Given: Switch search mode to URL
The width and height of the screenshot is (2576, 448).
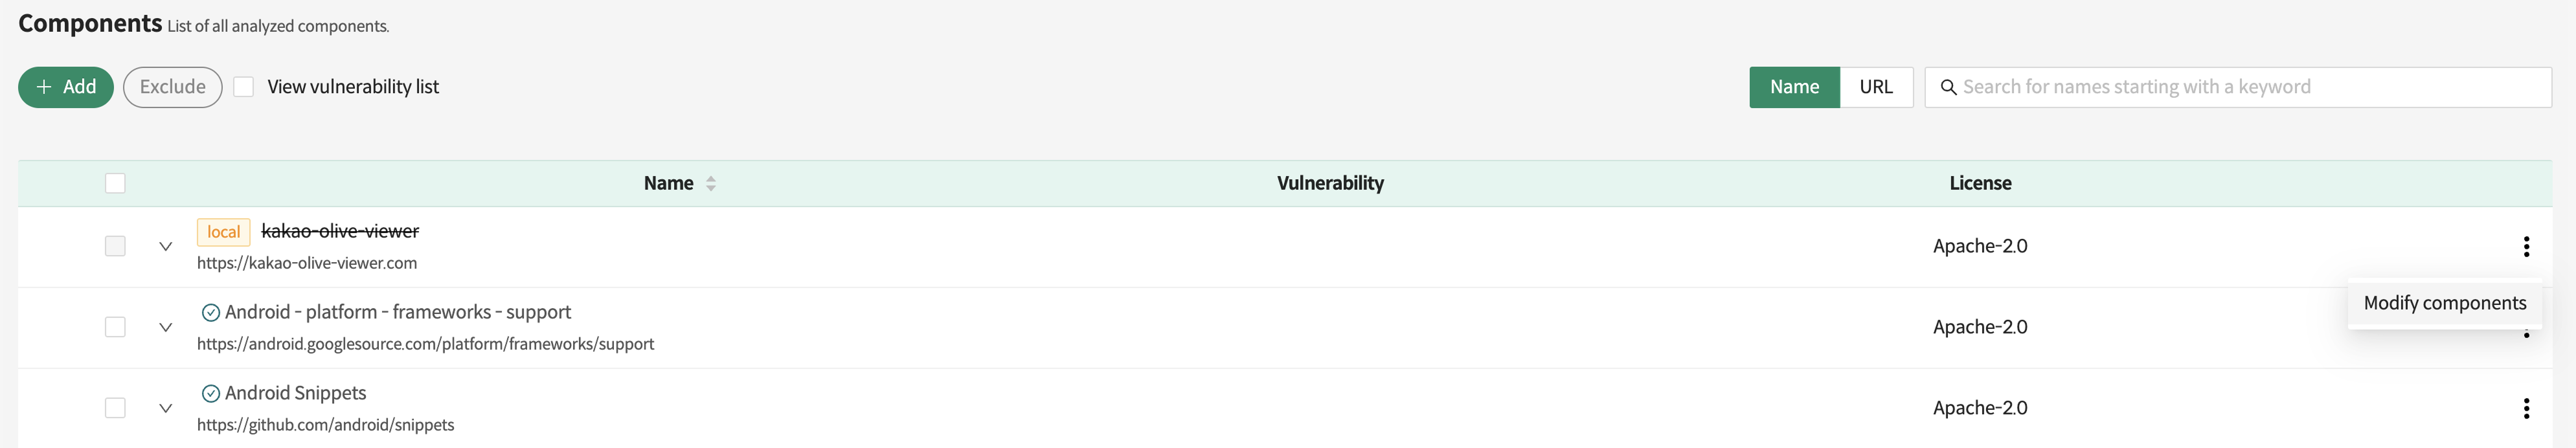Looking at the screenshot, I should 1875,87.
